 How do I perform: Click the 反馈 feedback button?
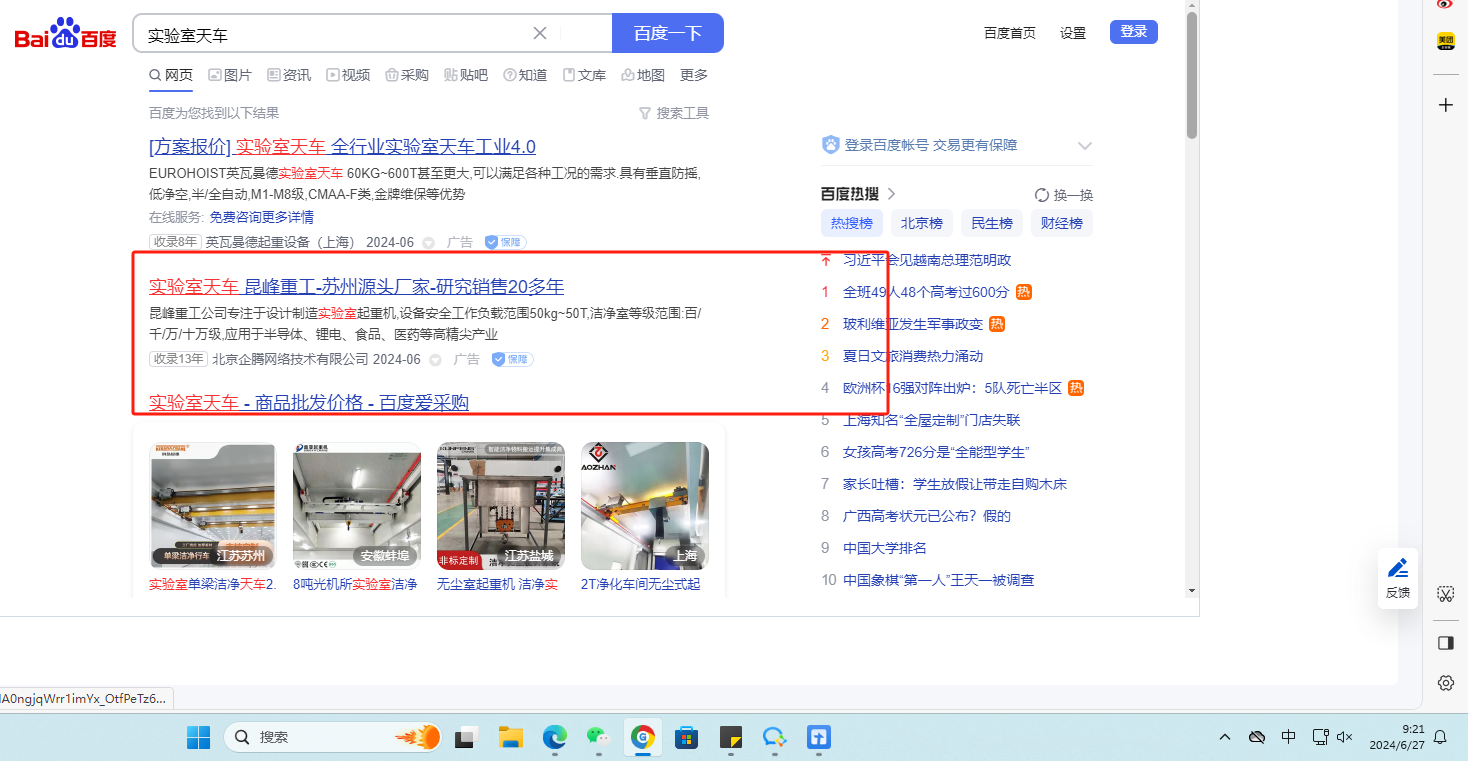[x=1398, y=578]
